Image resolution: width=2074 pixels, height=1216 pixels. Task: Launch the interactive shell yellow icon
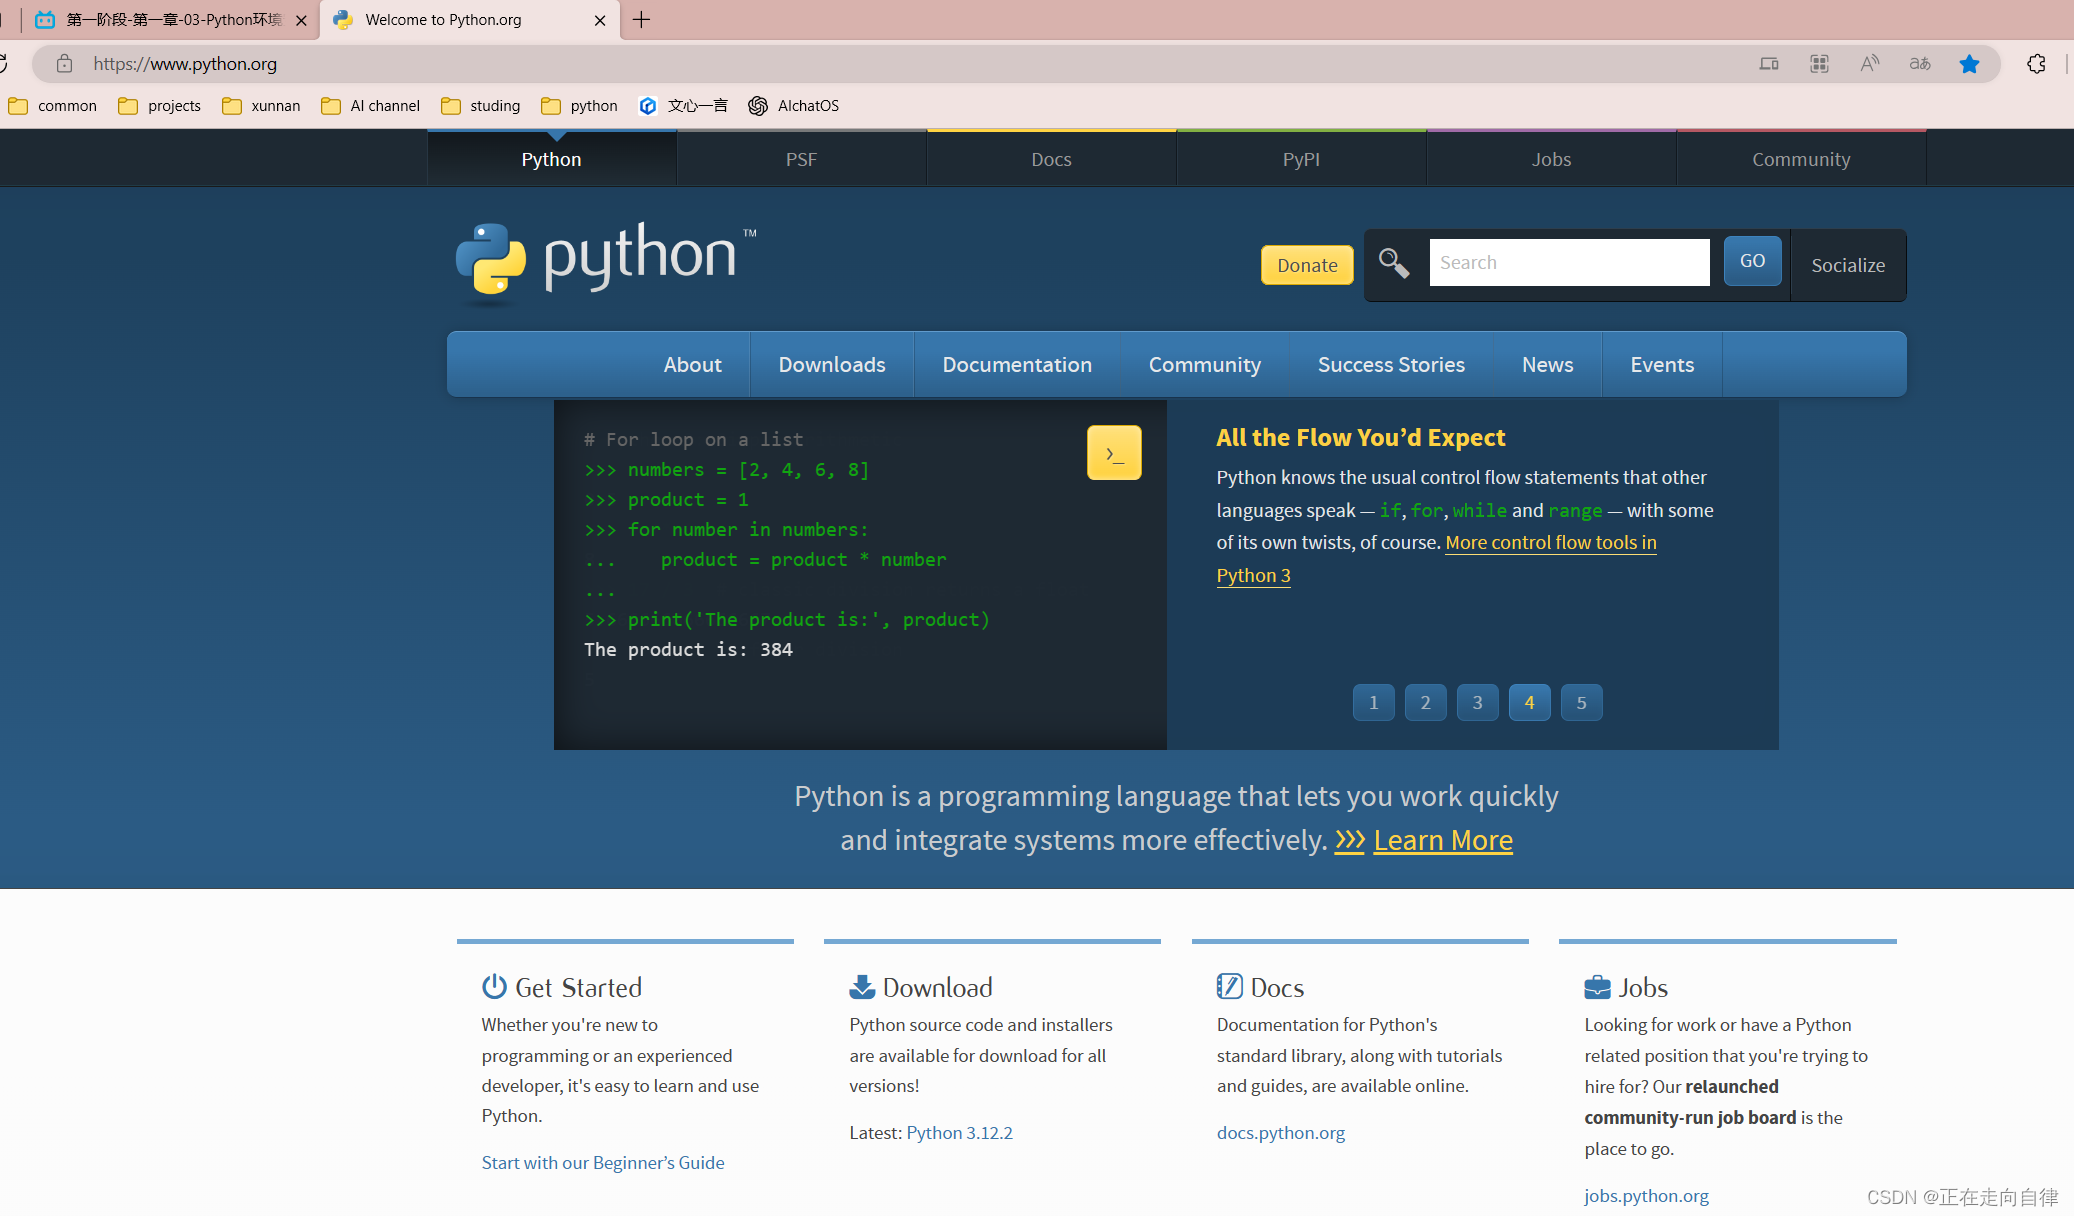pos(1114,453)
